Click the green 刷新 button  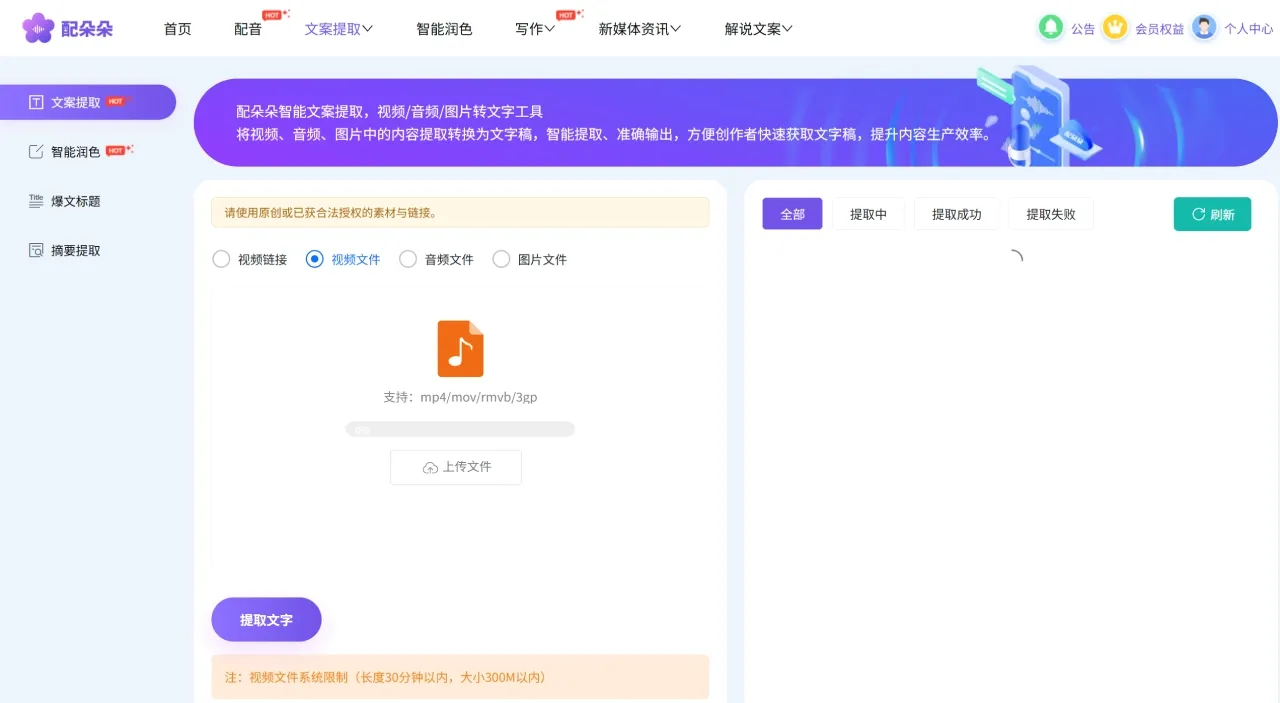pos(1212,214)
